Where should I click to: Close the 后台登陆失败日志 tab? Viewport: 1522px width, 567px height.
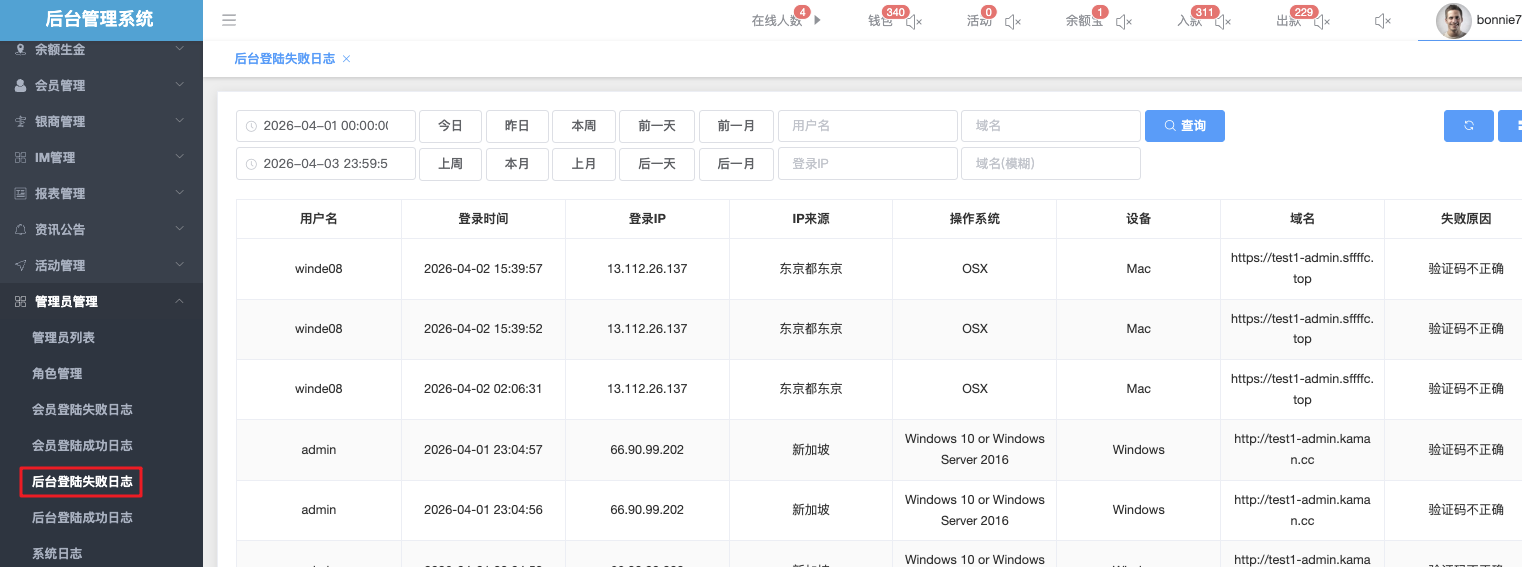coord(346,59)
